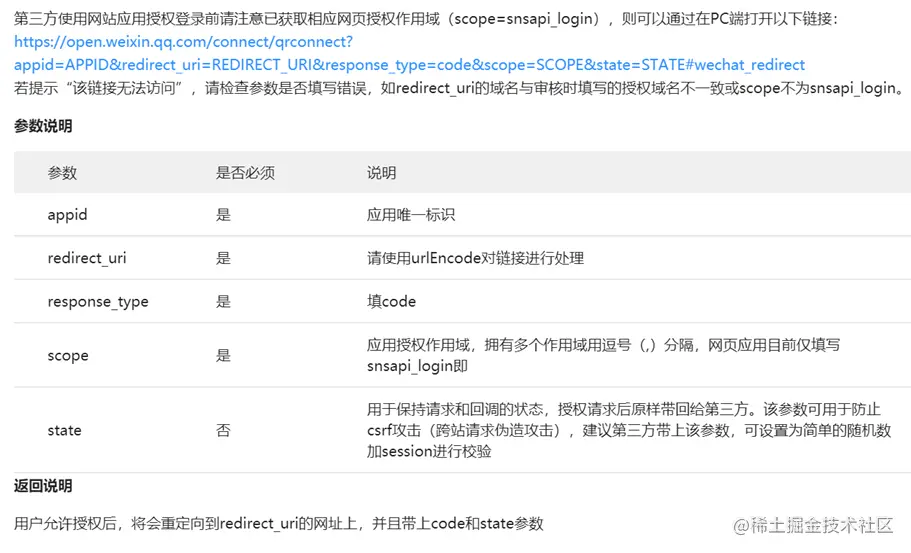Click the sentence starting '用户允许授权后'

pyautogui.click(x=278, y=523)
